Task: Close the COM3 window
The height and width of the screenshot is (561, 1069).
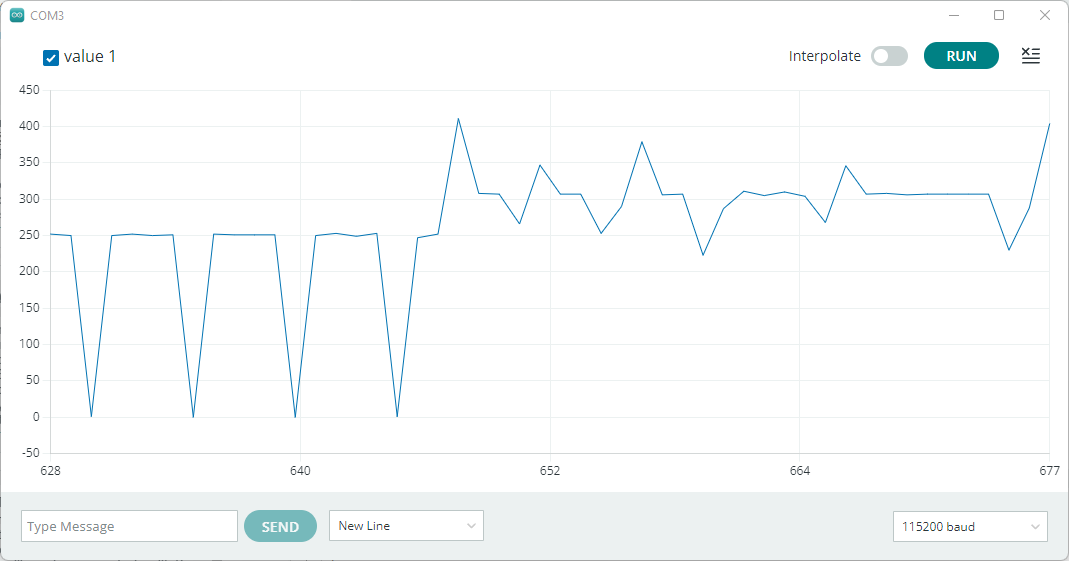Action: coord(1044,15)
